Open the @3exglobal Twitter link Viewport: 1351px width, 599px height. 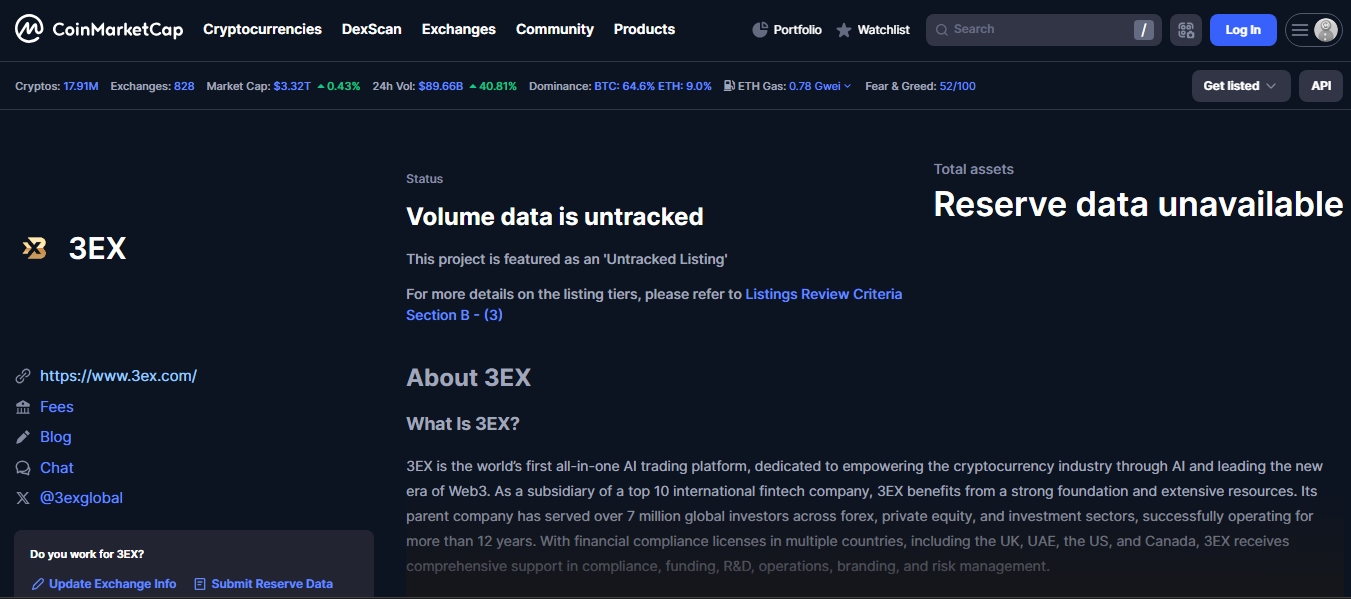[81, 498]
